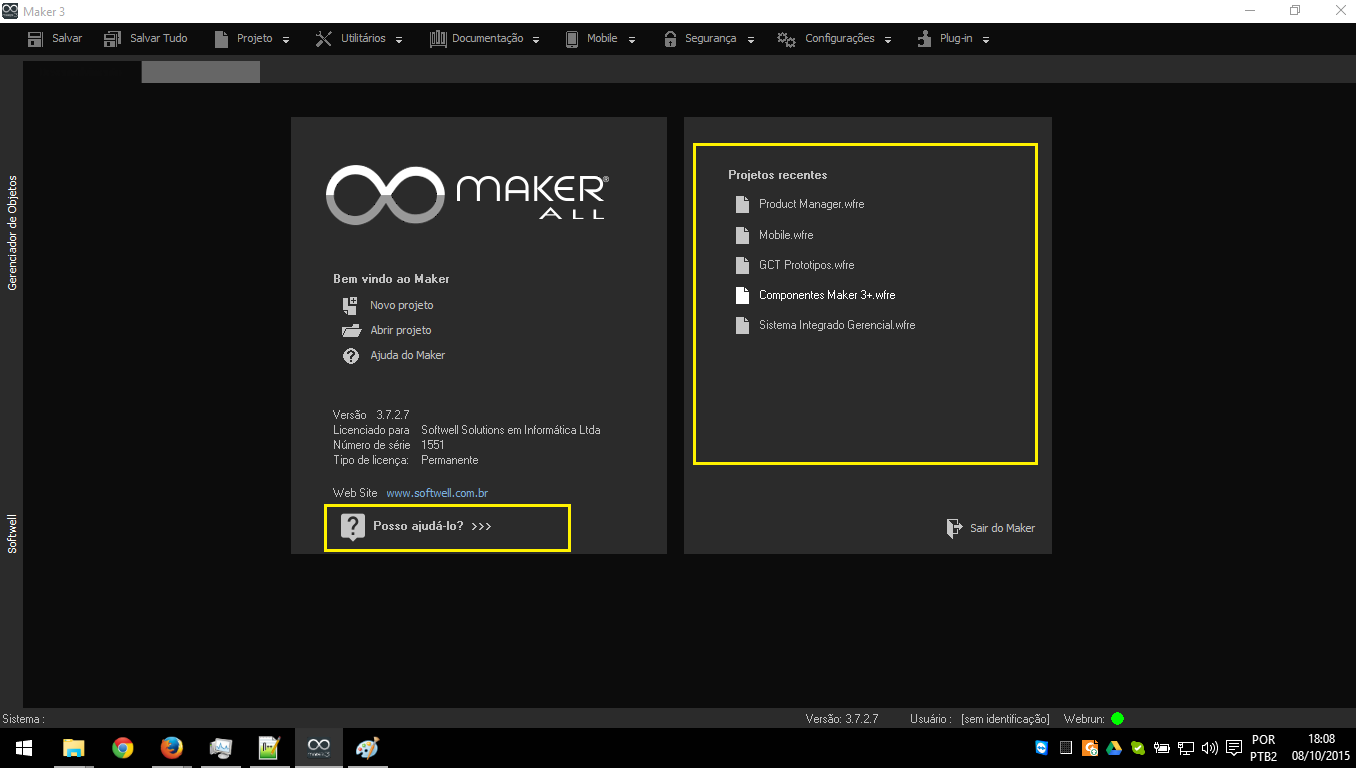Open the Projeto menu label
Screen dimensions: 1356x768
click(x=255, y=39)
